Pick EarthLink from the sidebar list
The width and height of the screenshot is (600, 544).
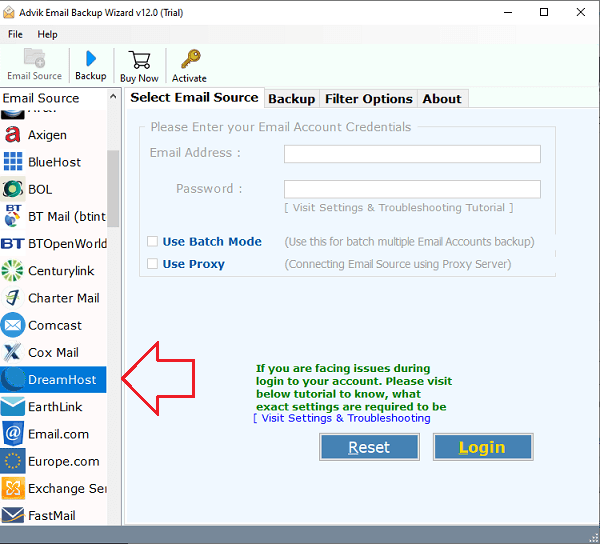coord(55,407)
